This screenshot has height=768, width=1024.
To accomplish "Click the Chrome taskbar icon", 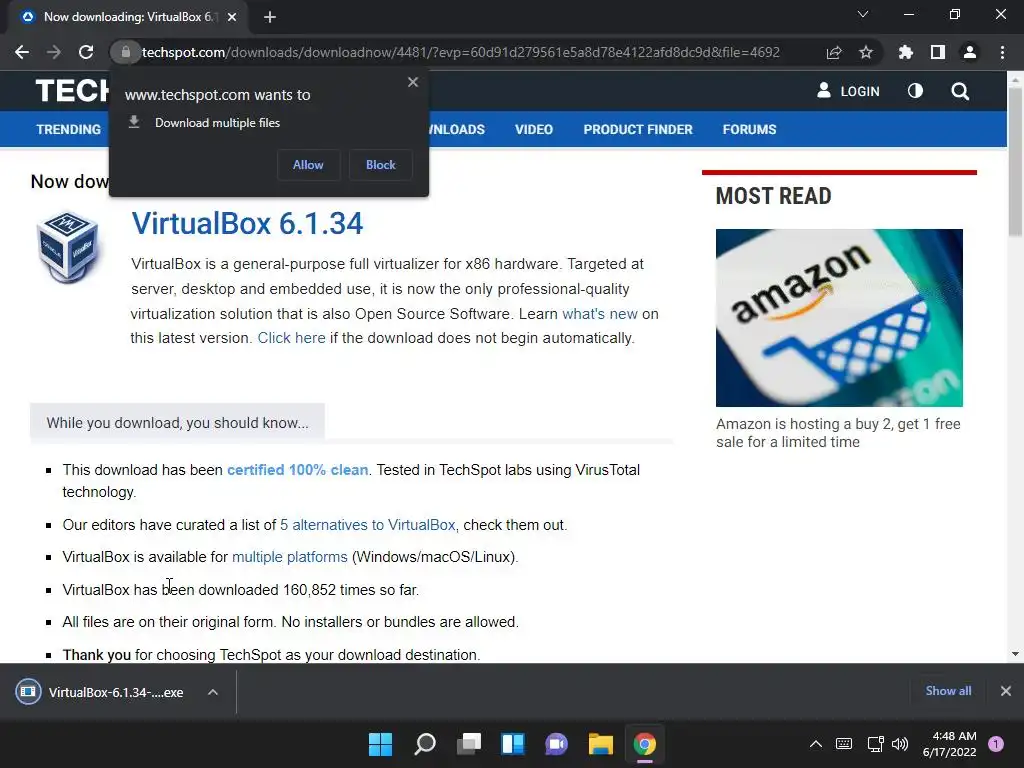I will point(645,744).
